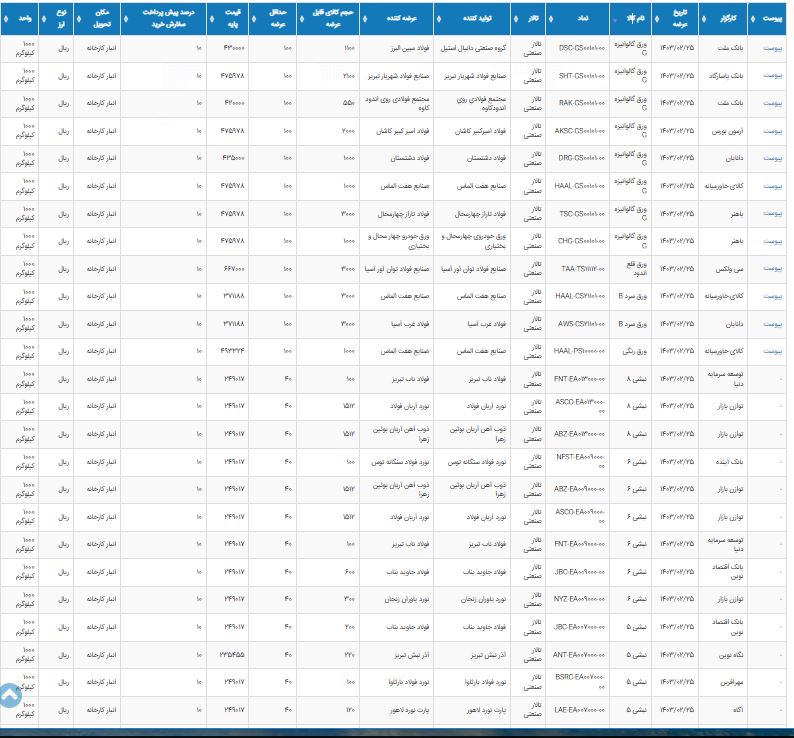This screenshot has height=738, width=794.
Task: Click the round scroll-to-top arrow button
Action: (10, 695)
